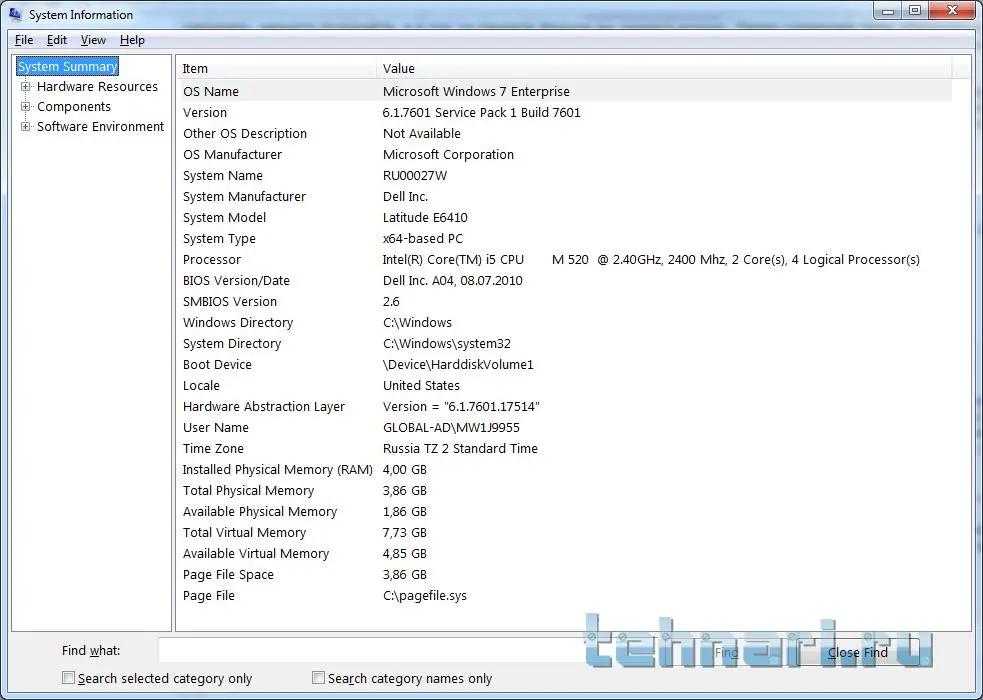Maximize the System Information window
The height and width of the screenshot is (700, 983).
[x=914, y=10]
